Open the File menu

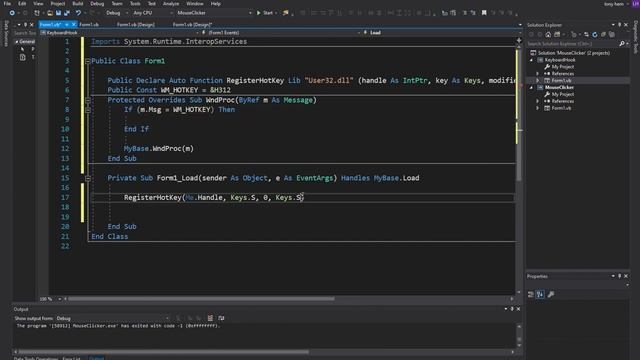click(x=7, y=4)
